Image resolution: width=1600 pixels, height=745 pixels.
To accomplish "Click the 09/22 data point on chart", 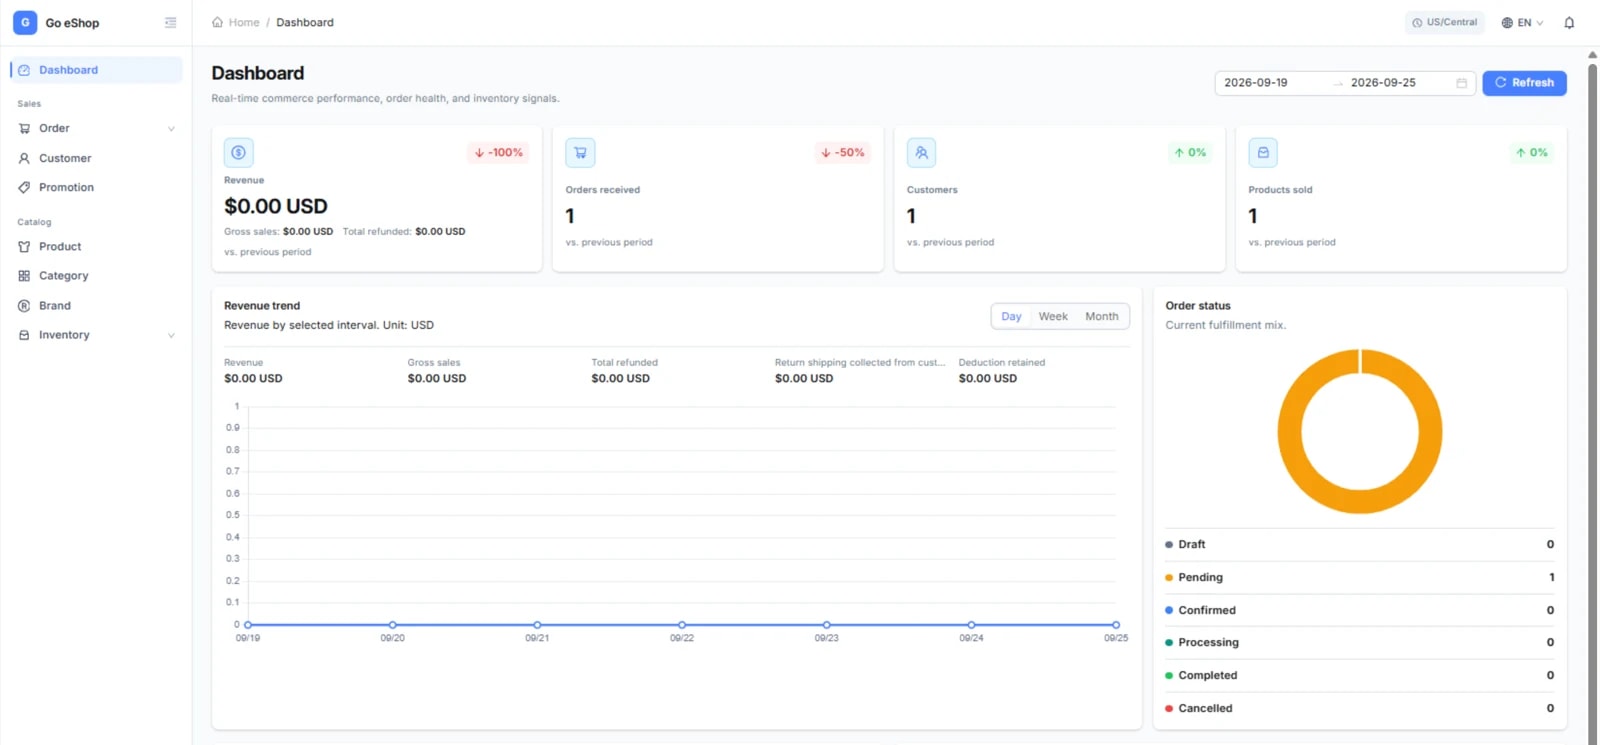I will [x=682, y=625].
